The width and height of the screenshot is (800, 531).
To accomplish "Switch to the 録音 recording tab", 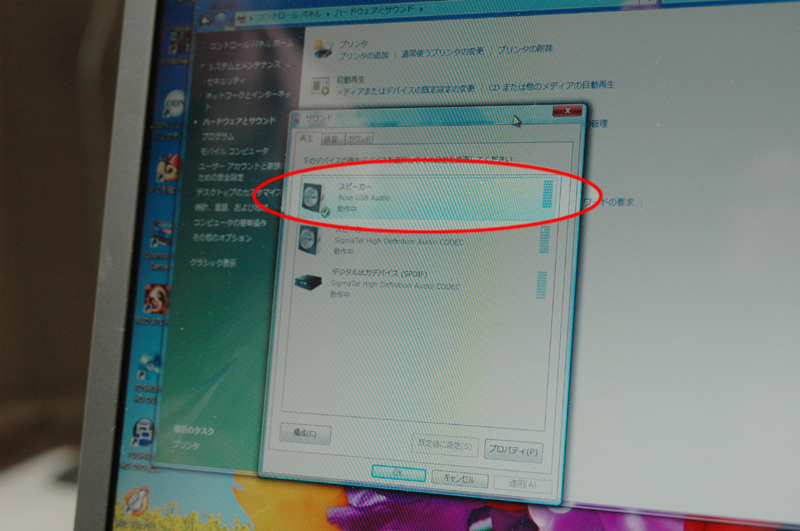I will [332, 139].
